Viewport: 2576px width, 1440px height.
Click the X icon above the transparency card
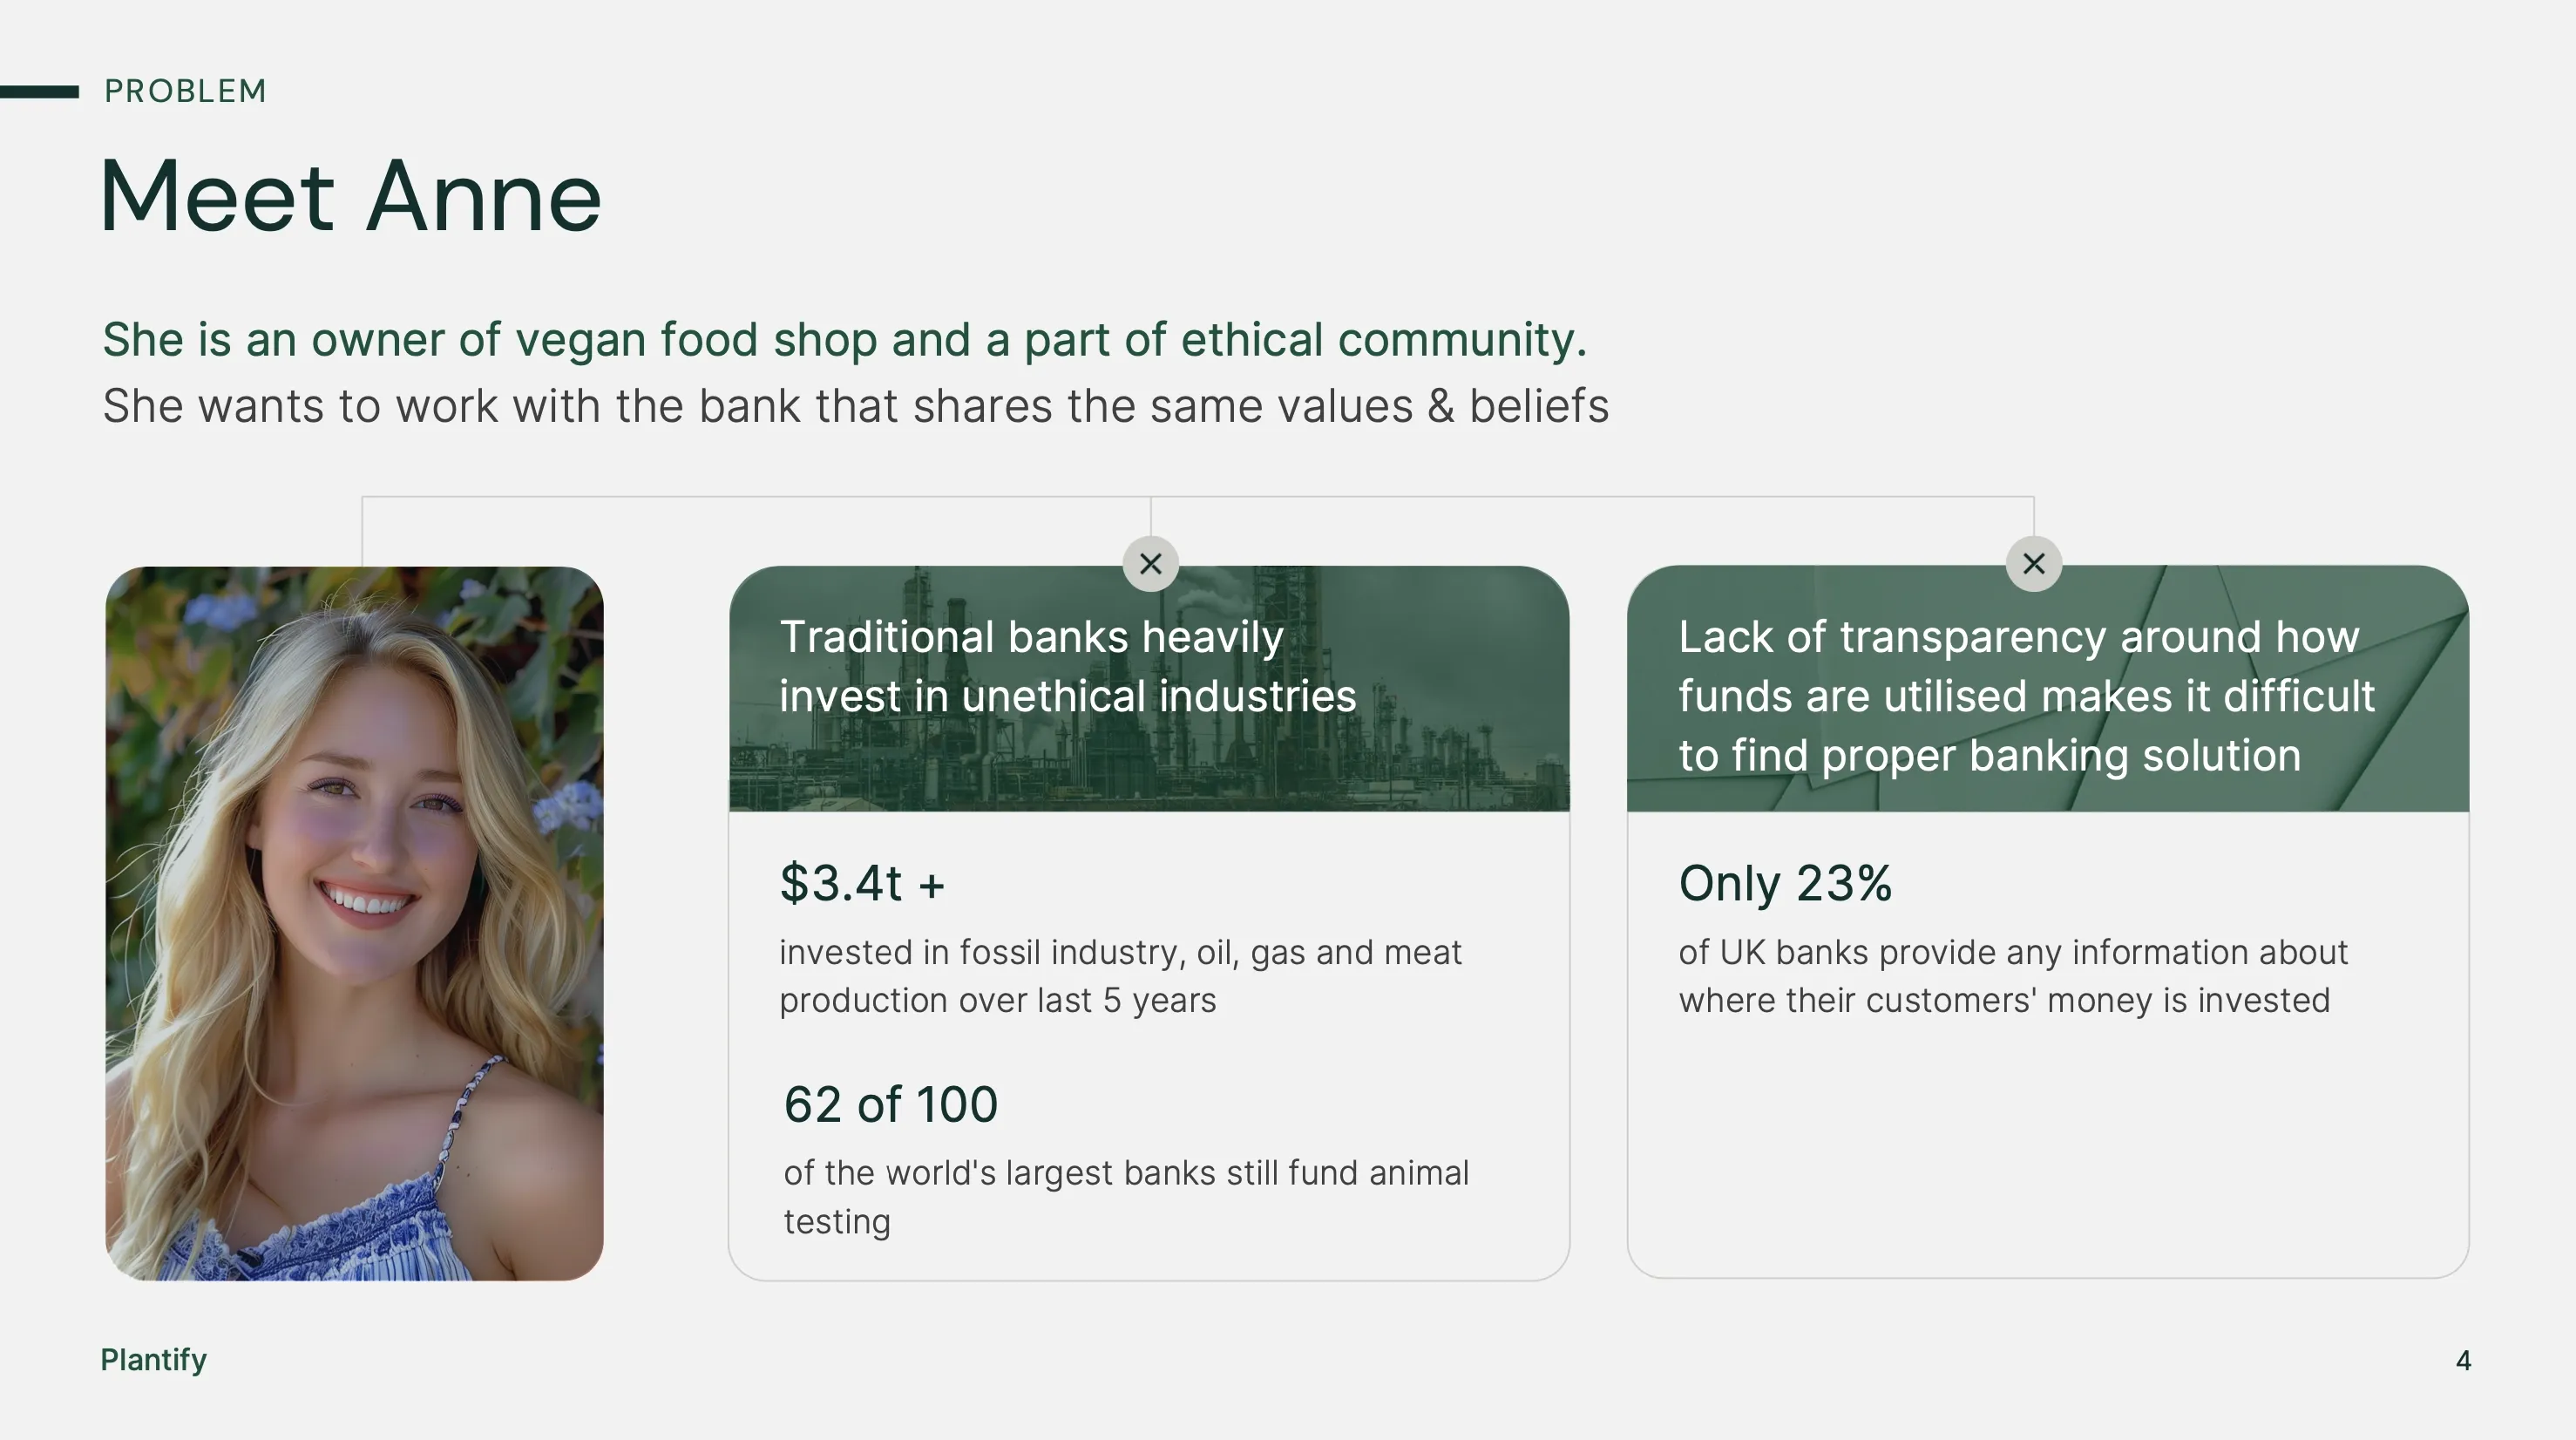point(2033,564)
